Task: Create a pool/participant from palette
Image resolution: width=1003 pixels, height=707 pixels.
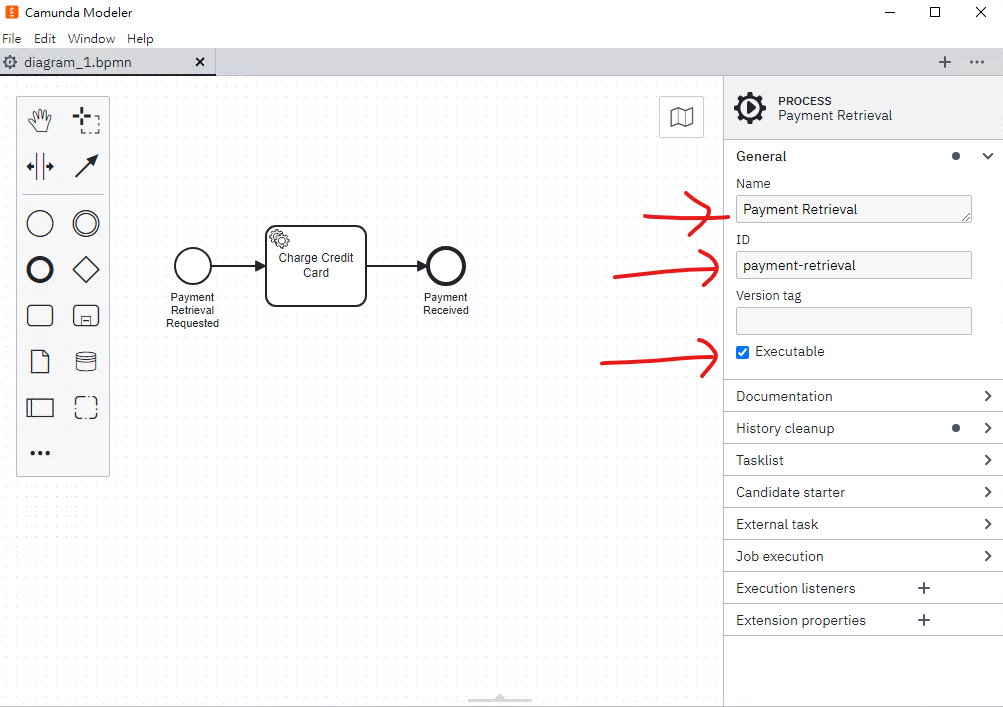Action: [40, 408]
